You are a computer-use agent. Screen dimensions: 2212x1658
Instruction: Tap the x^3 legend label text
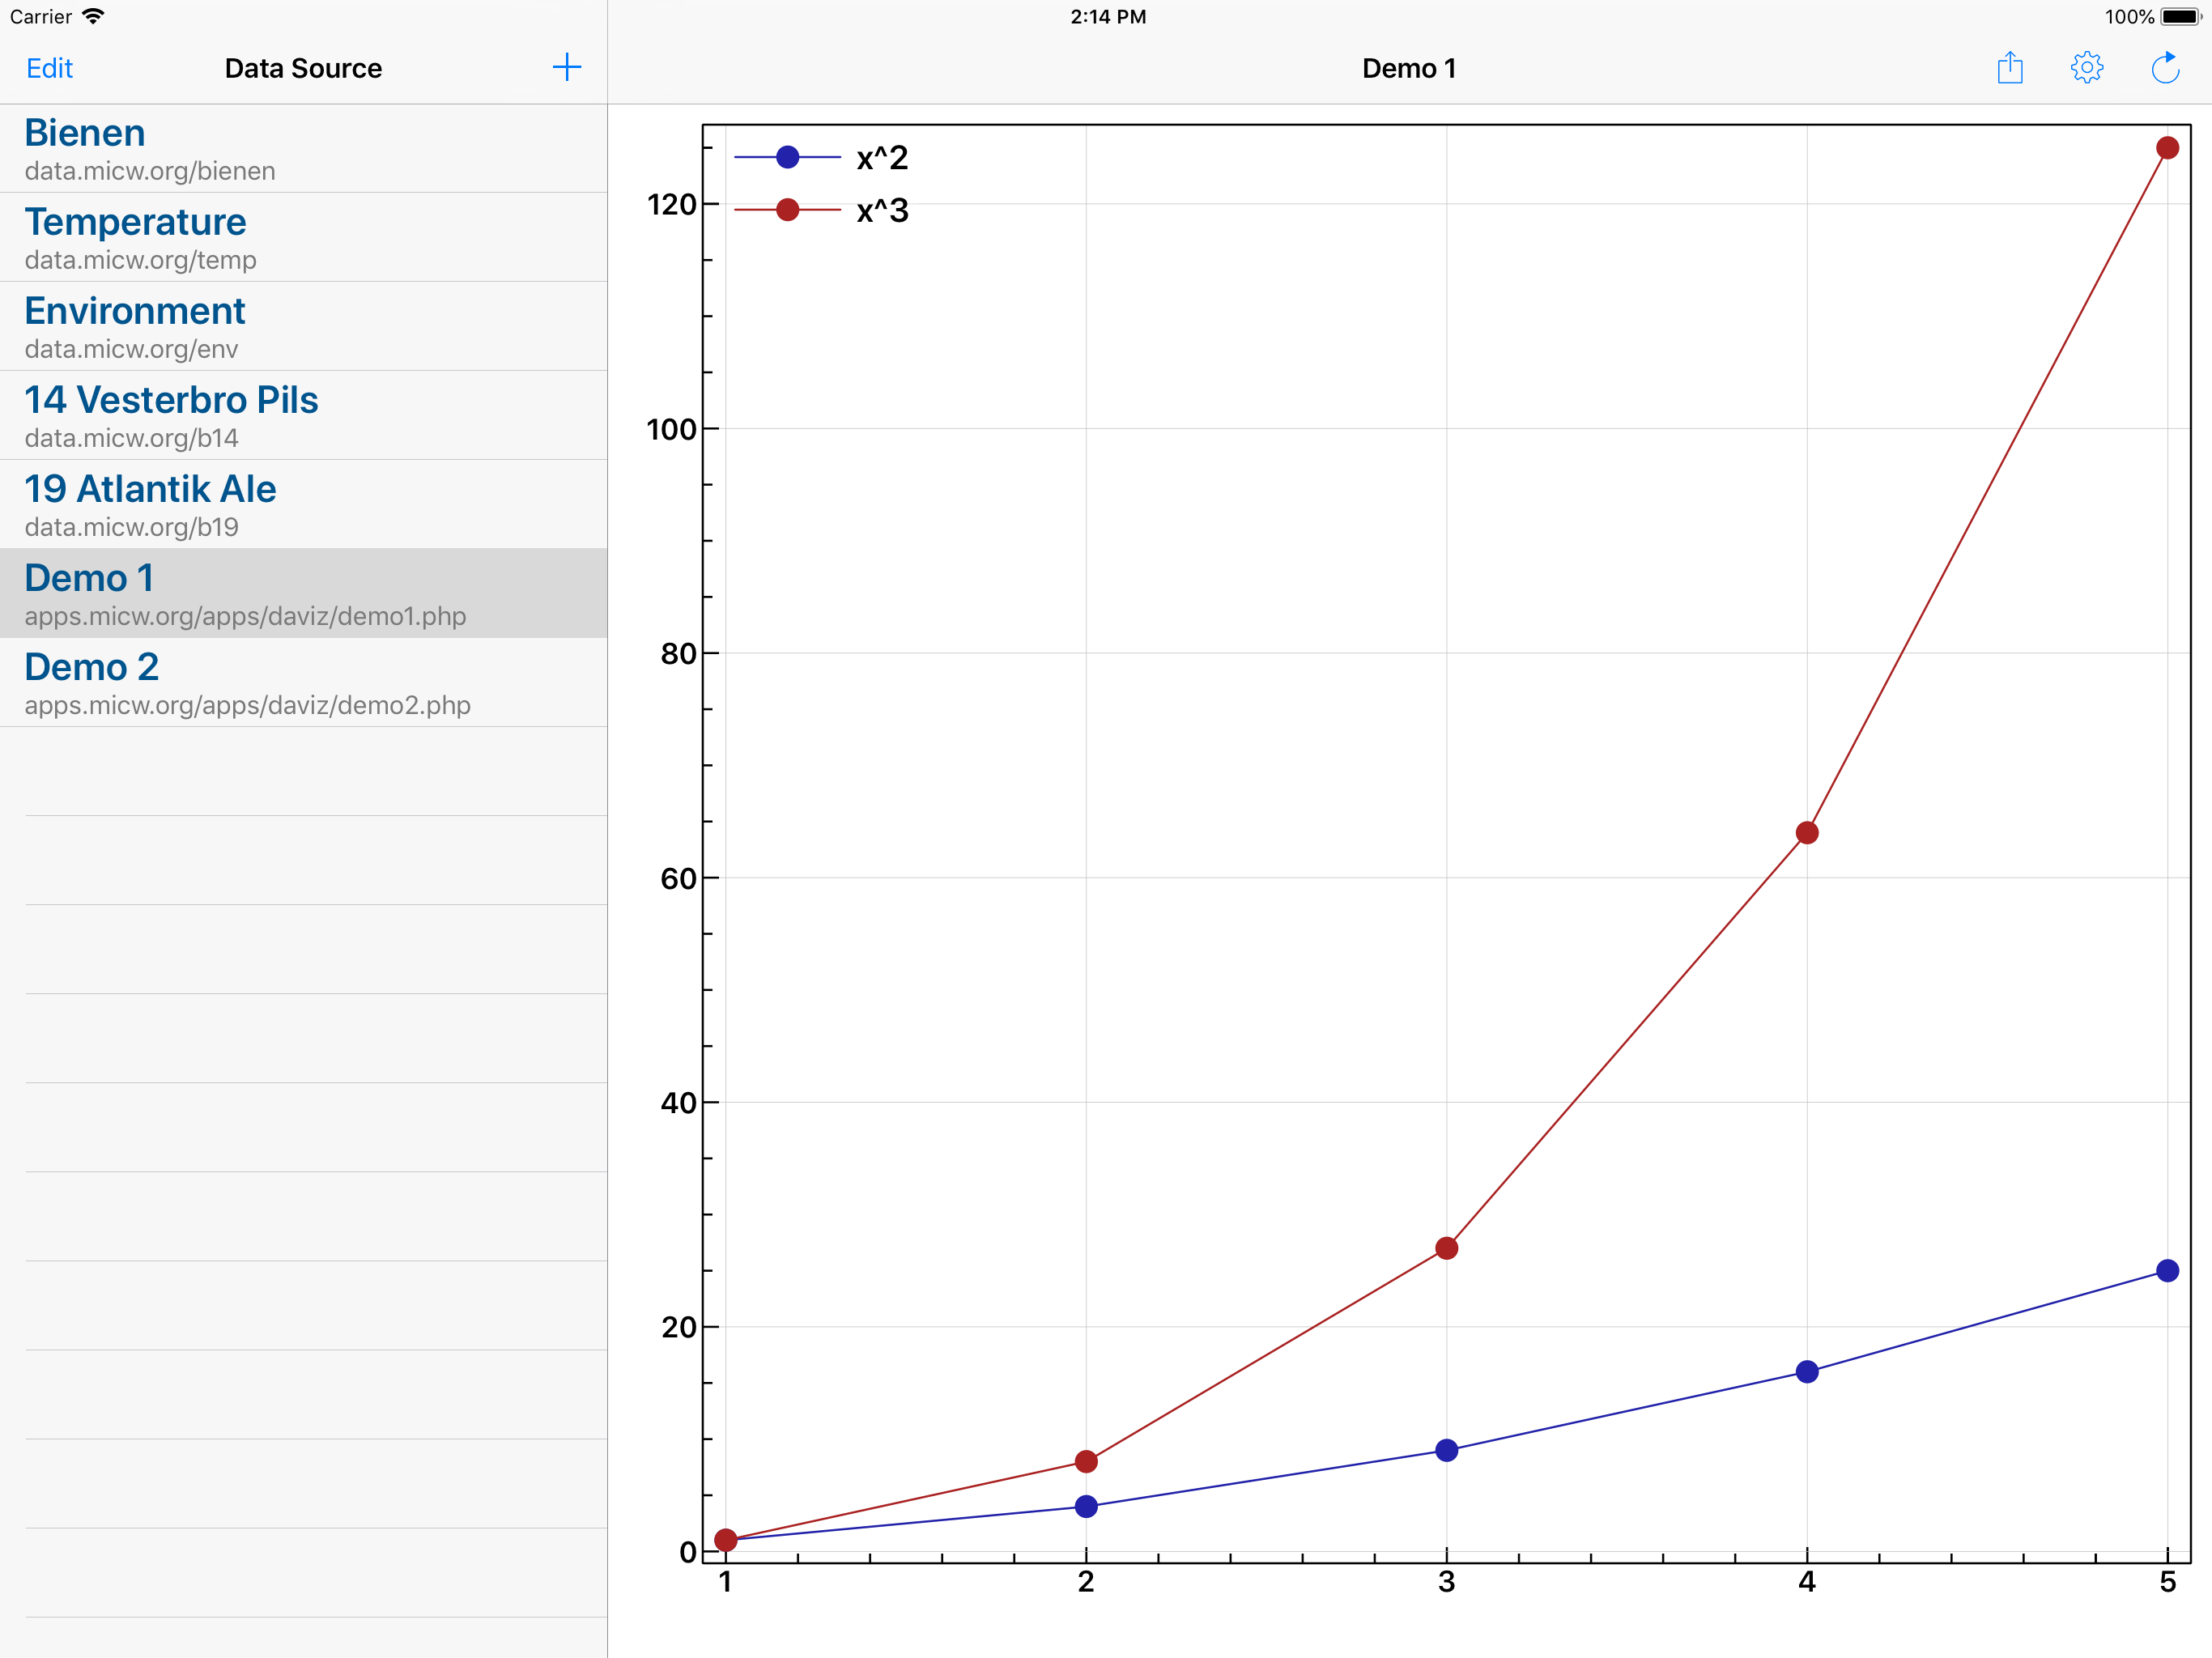coord(882,211)
